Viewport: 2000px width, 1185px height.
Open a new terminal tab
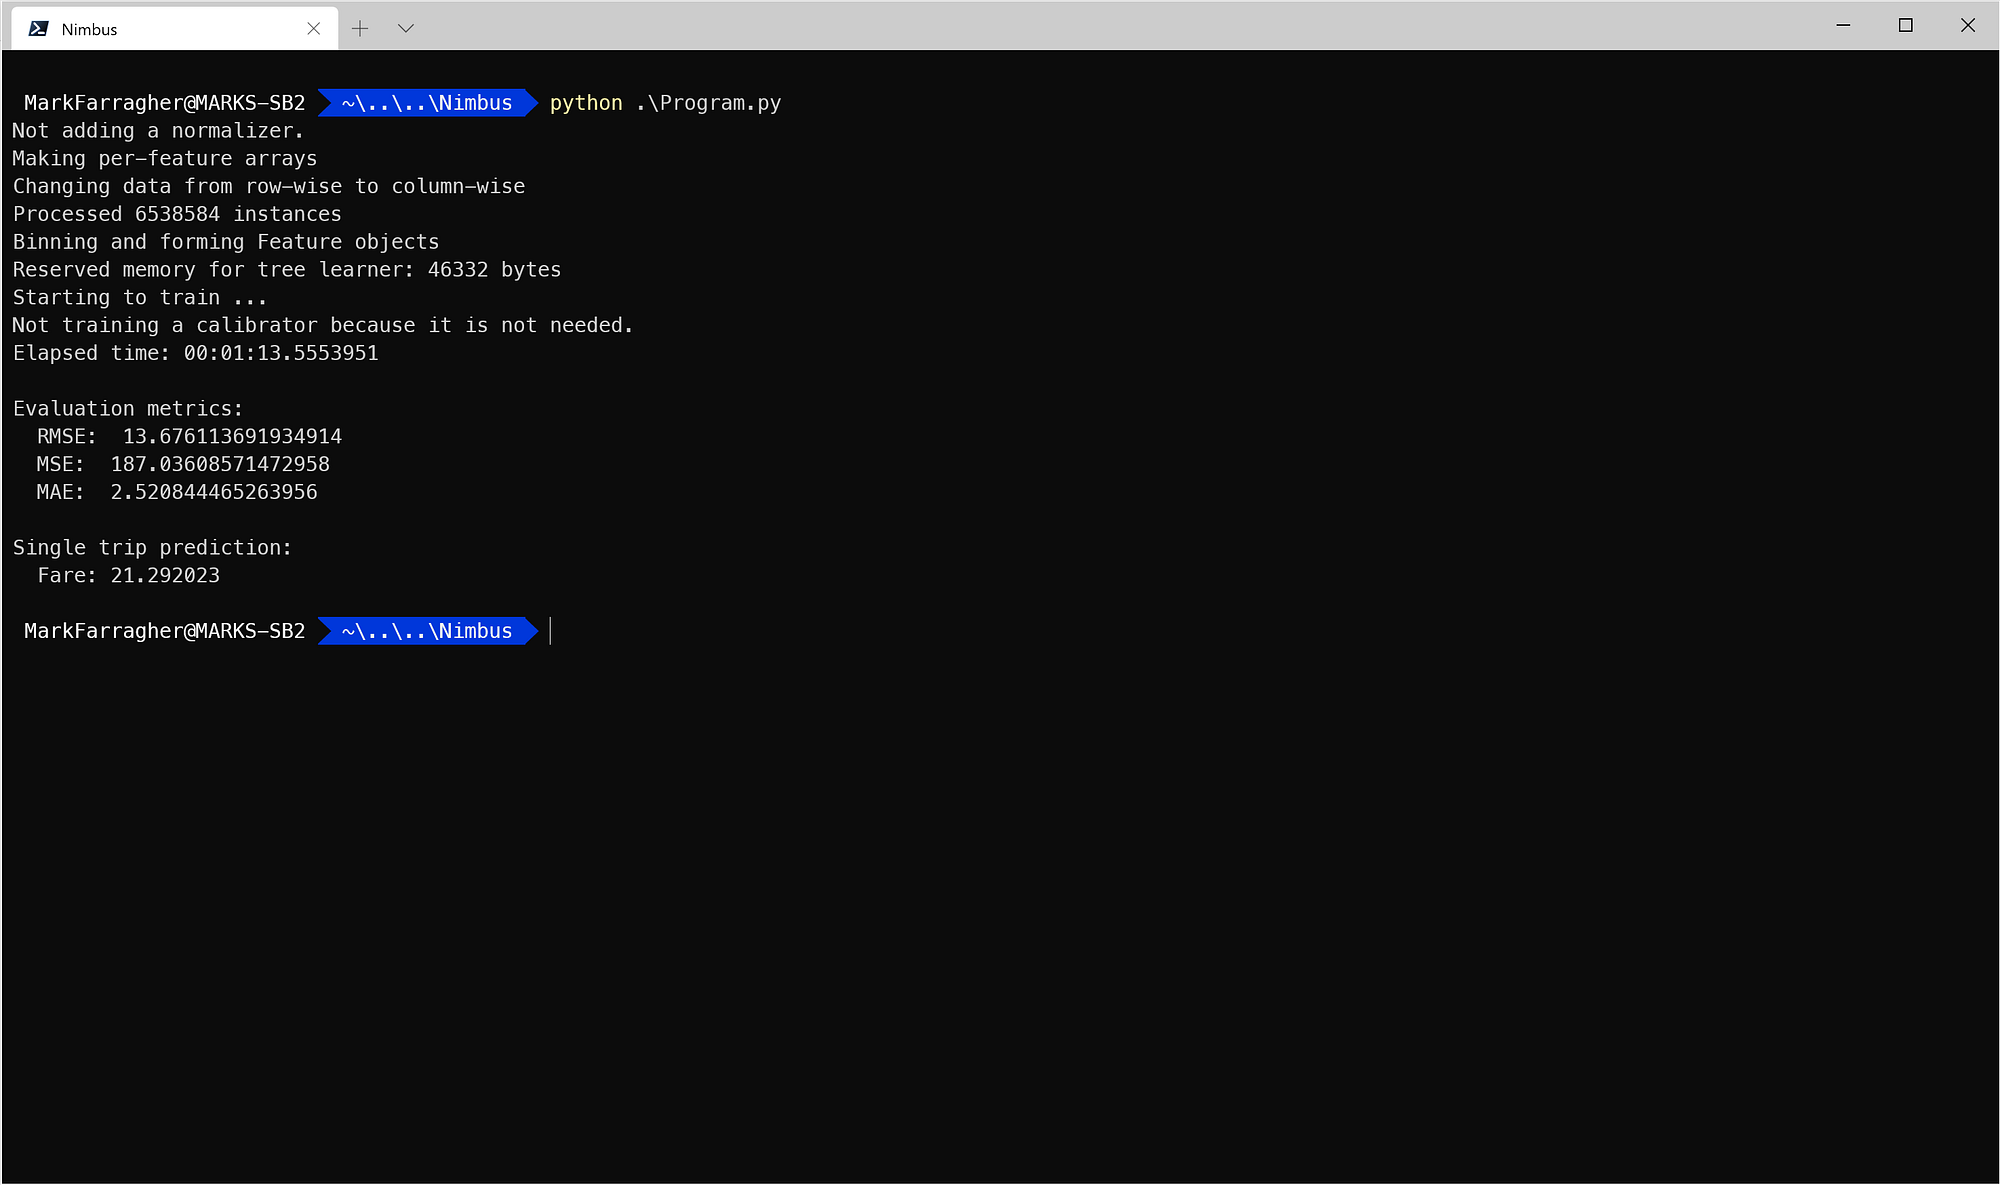(x=360, y=29)
